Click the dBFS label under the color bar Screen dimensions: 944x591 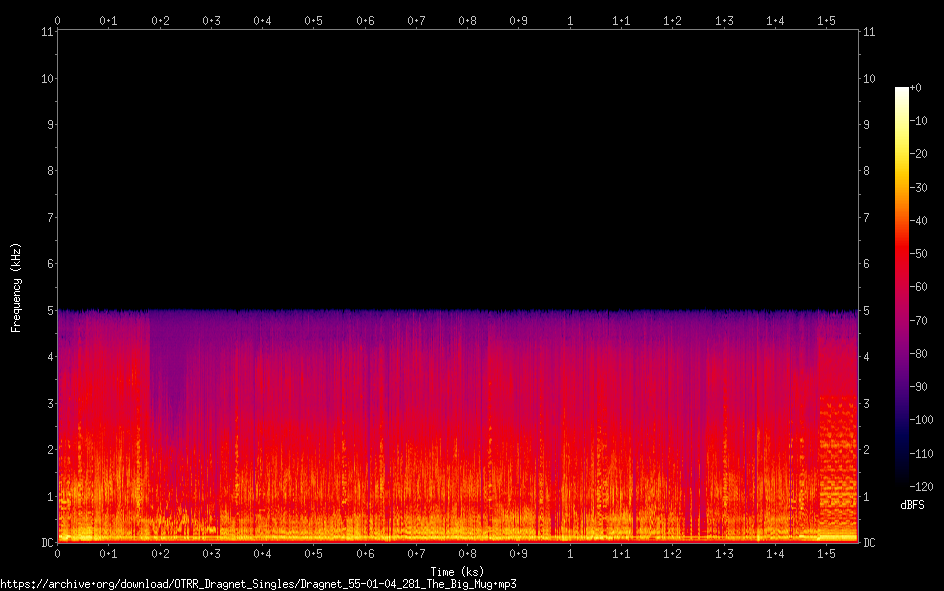(912, 505)
